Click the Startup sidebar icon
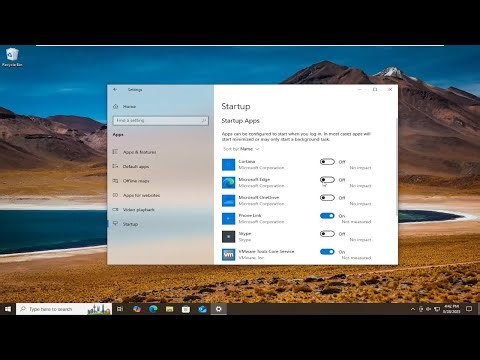This screenshot has width=480, height=360. (115, 224)
